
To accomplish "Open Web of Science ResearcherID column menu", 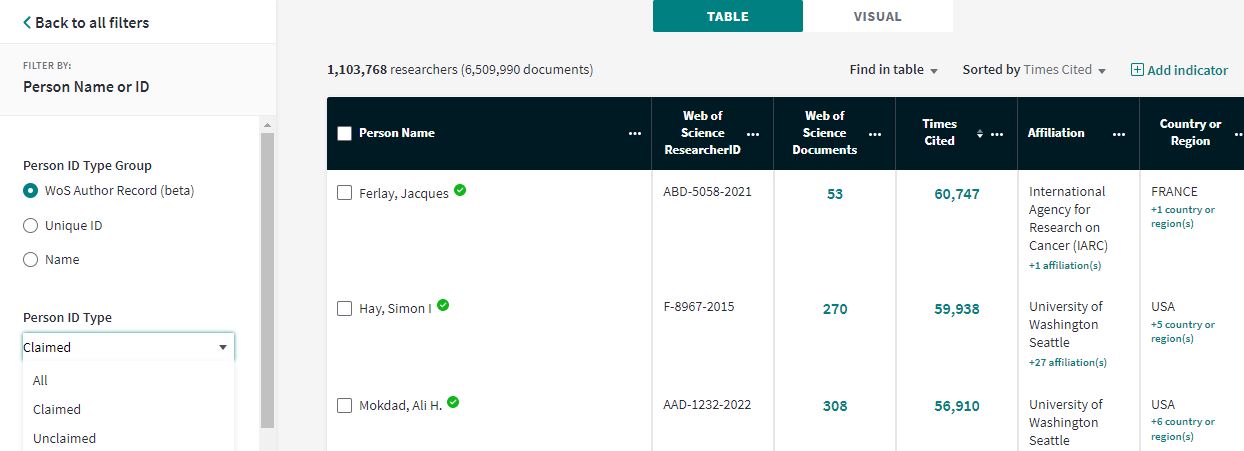I will pyautogui.click(x=753, y=133).
